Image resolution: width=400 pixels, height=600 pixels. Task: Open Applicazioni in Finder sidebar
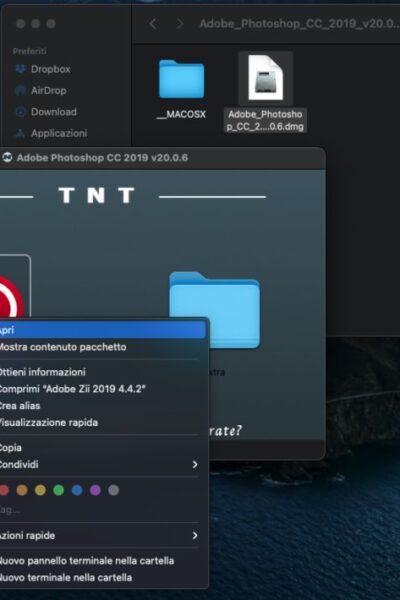[x=59, y=134]
